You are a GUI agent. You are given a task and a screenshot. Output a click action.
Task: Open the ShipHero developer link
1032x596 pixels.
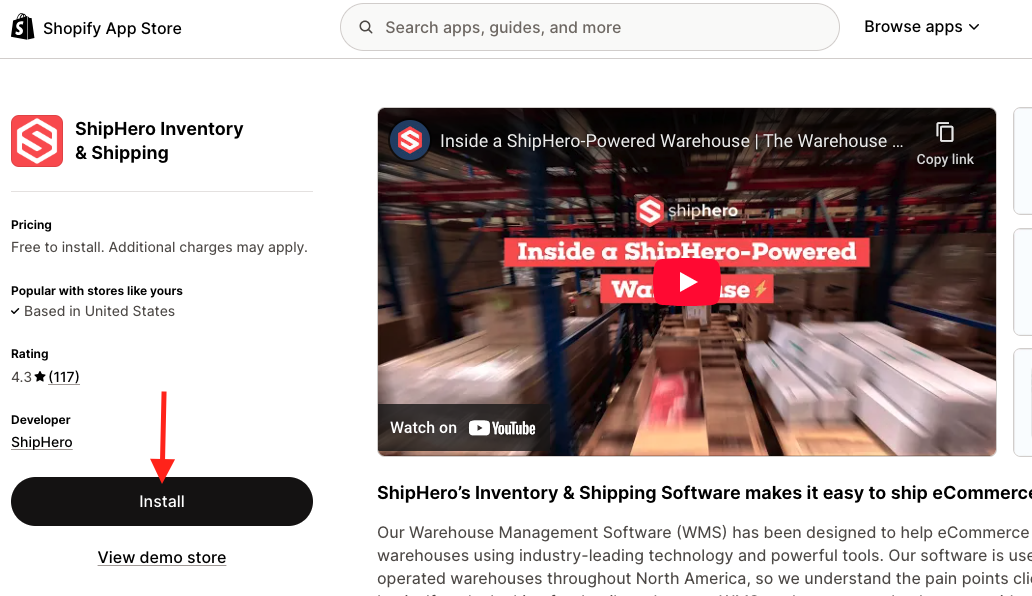click(41, 442)
